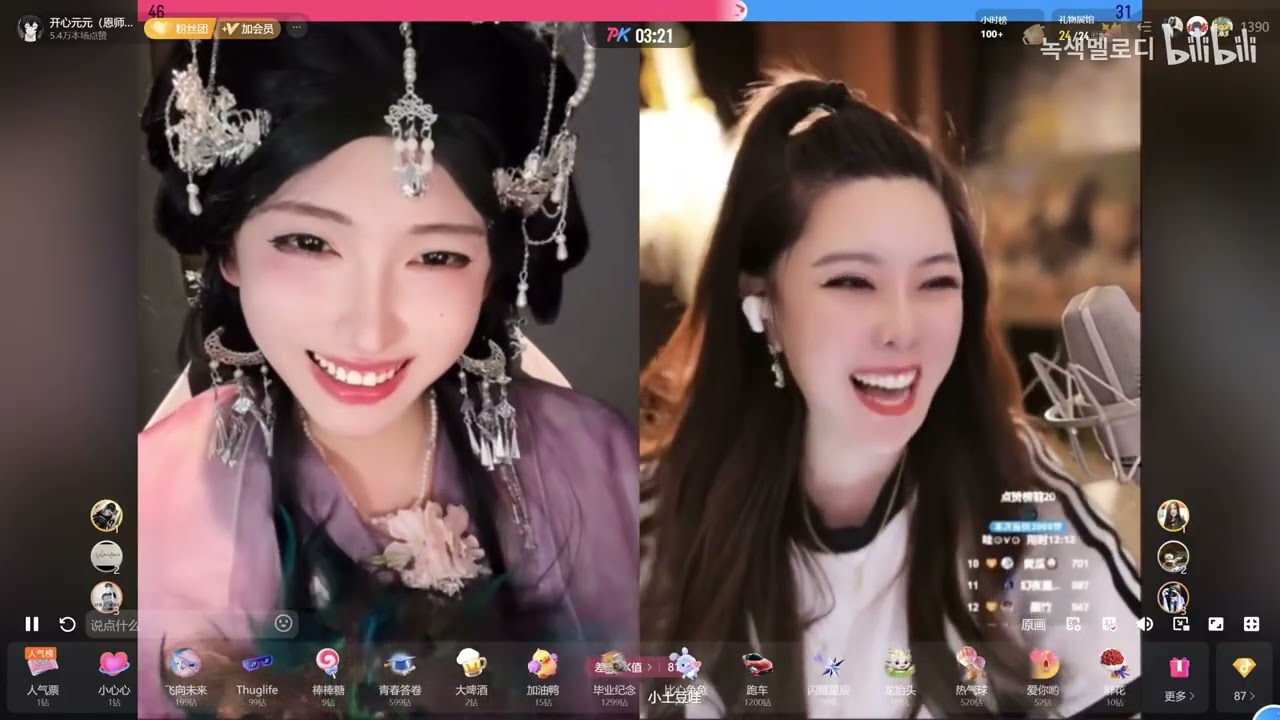Screen dimensions: 1280x720
Task: Open streamer 开心元元 profile avatar
Action: pos(29,28)
